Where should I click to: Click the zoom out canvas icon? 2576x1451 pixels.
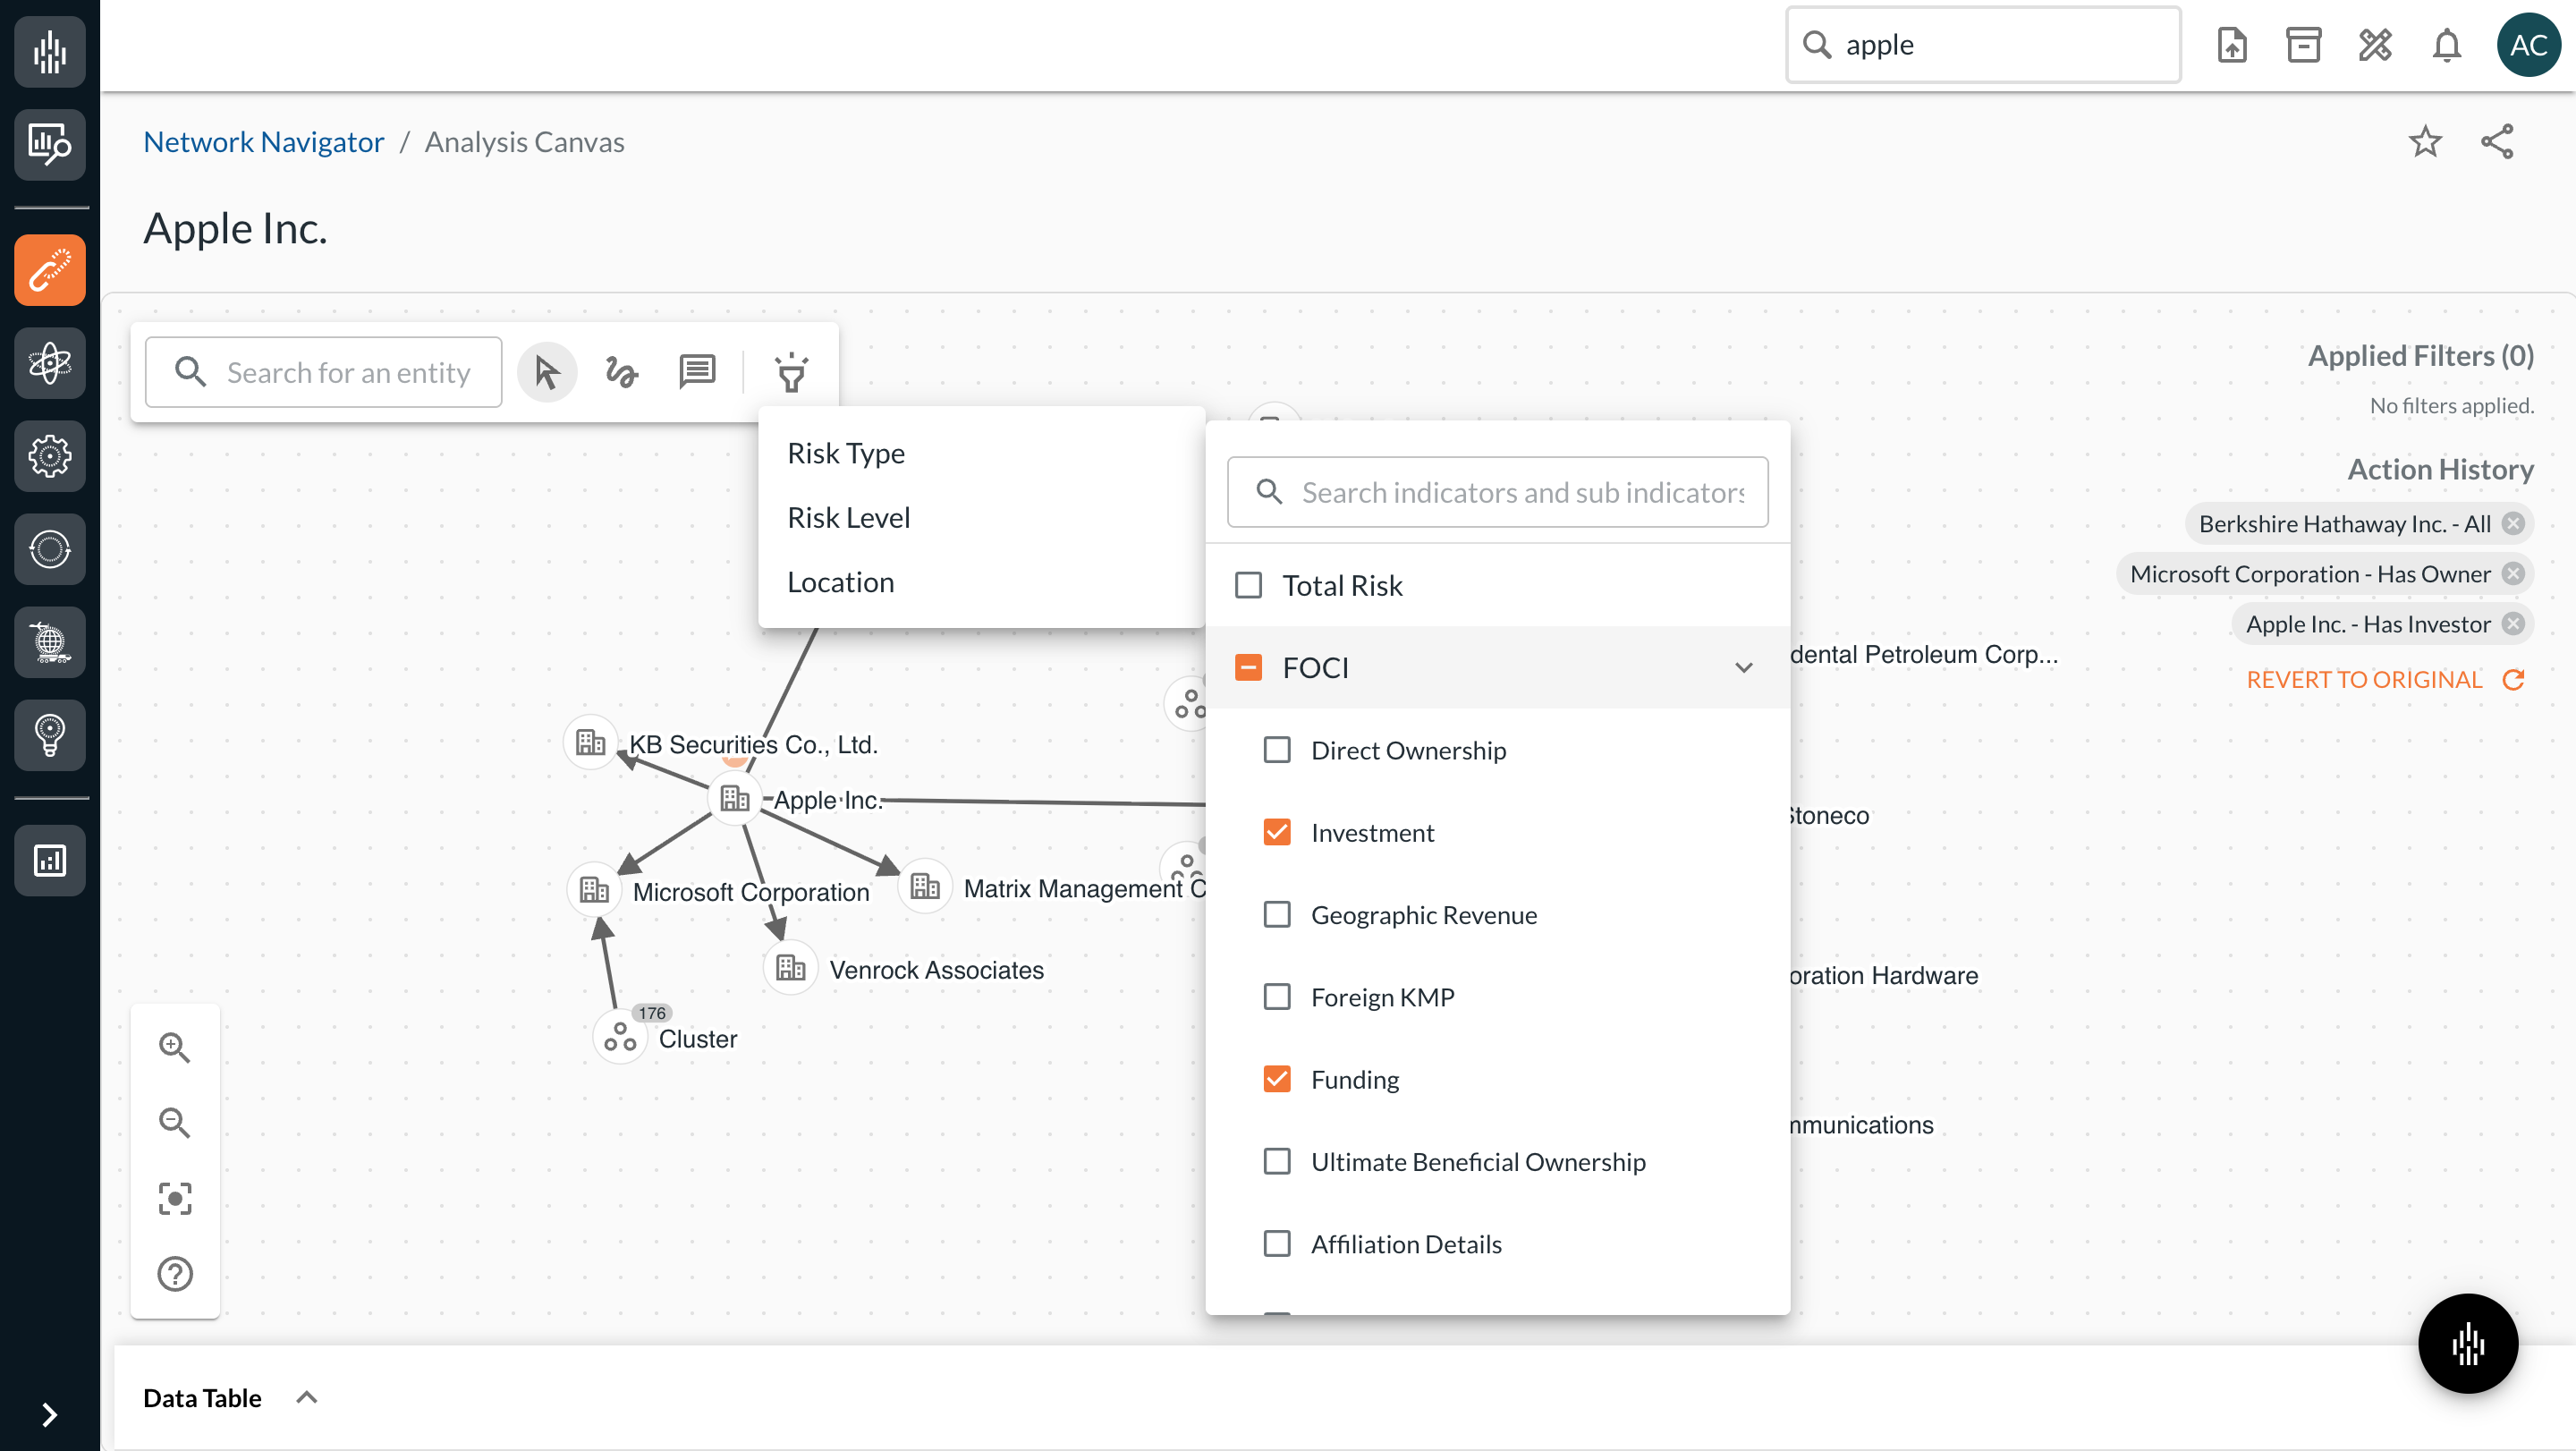coord(175,1122)
